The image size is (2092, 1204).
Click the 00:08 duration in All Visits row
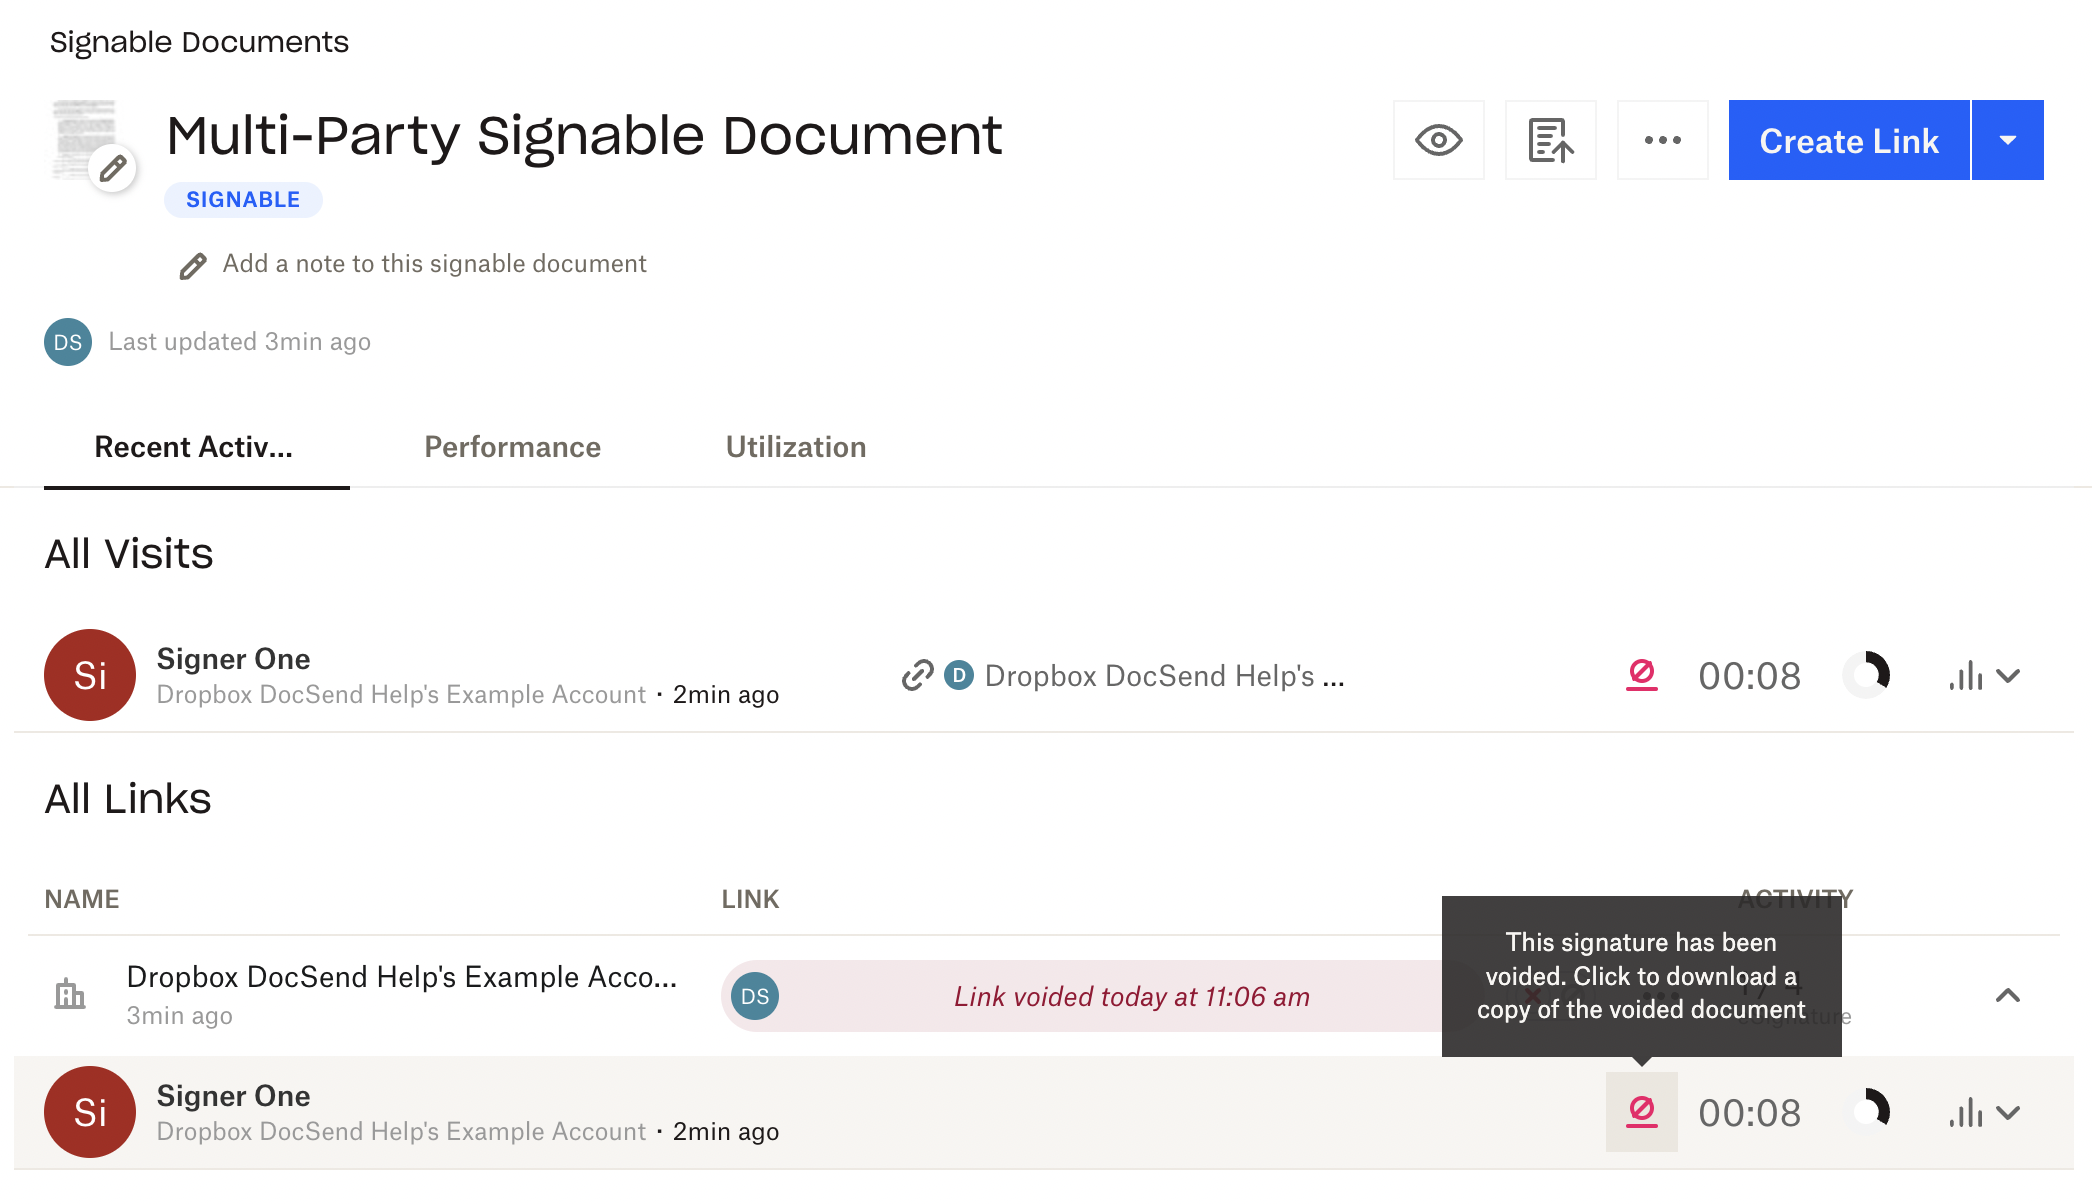(1749, 676)
